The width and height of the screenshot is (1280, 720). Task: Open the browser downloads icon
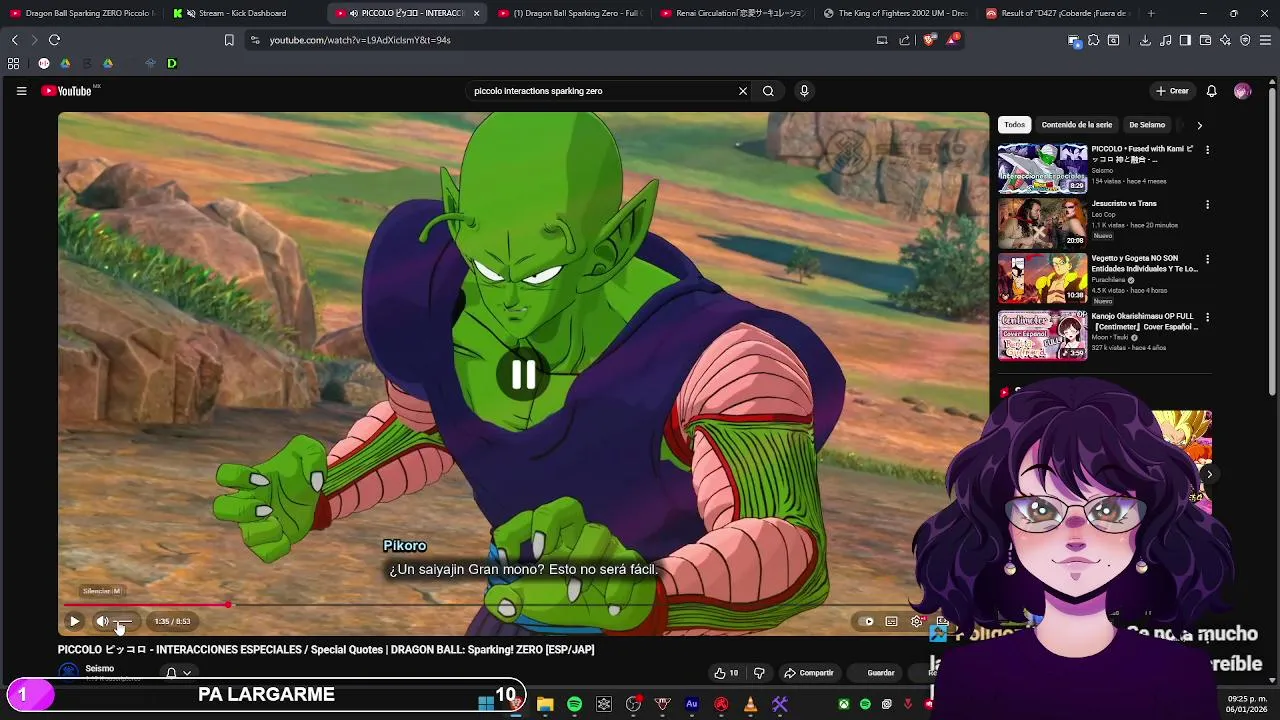click(1145, 40)
